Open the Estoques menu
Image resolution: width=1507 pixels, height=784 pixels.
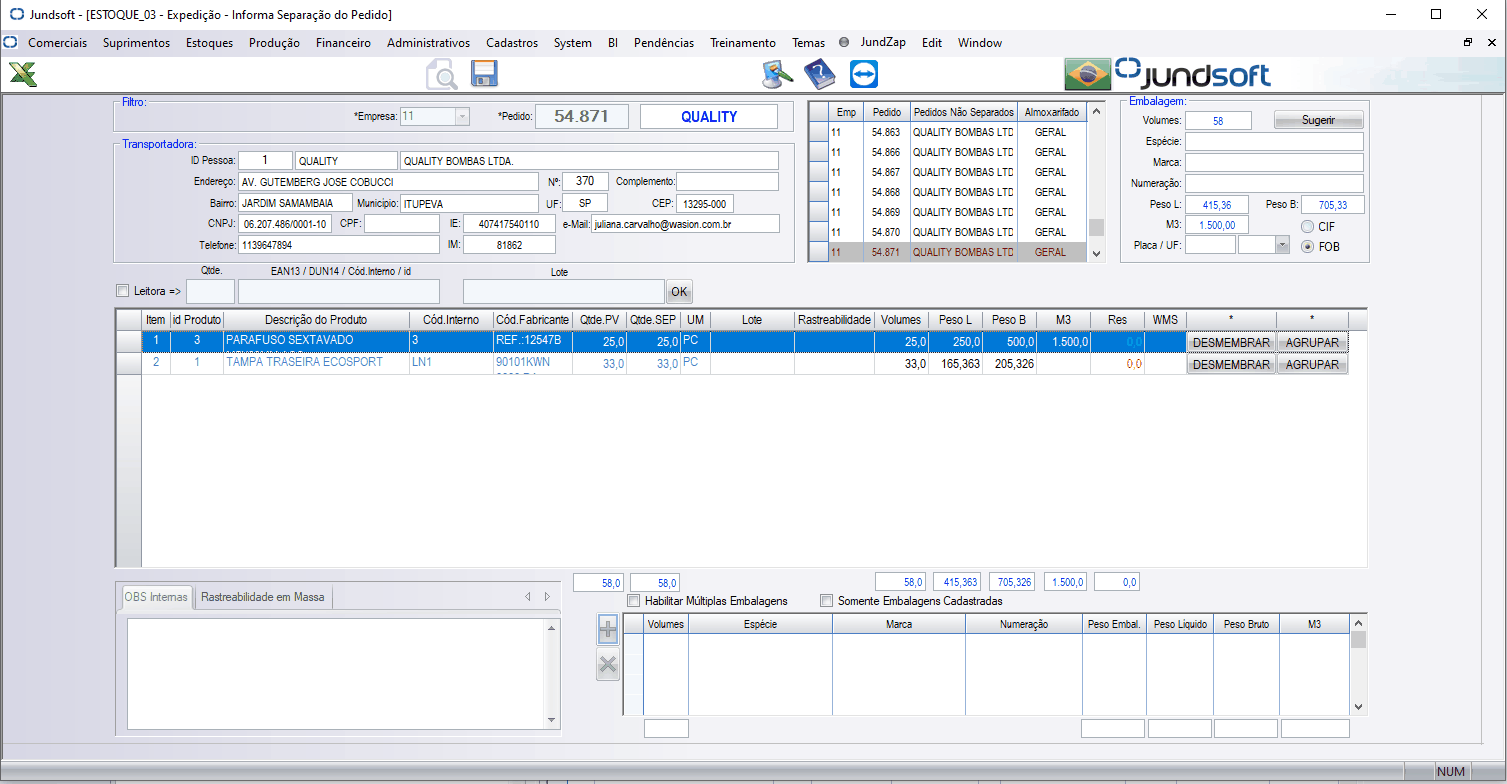tap(209, 43)
